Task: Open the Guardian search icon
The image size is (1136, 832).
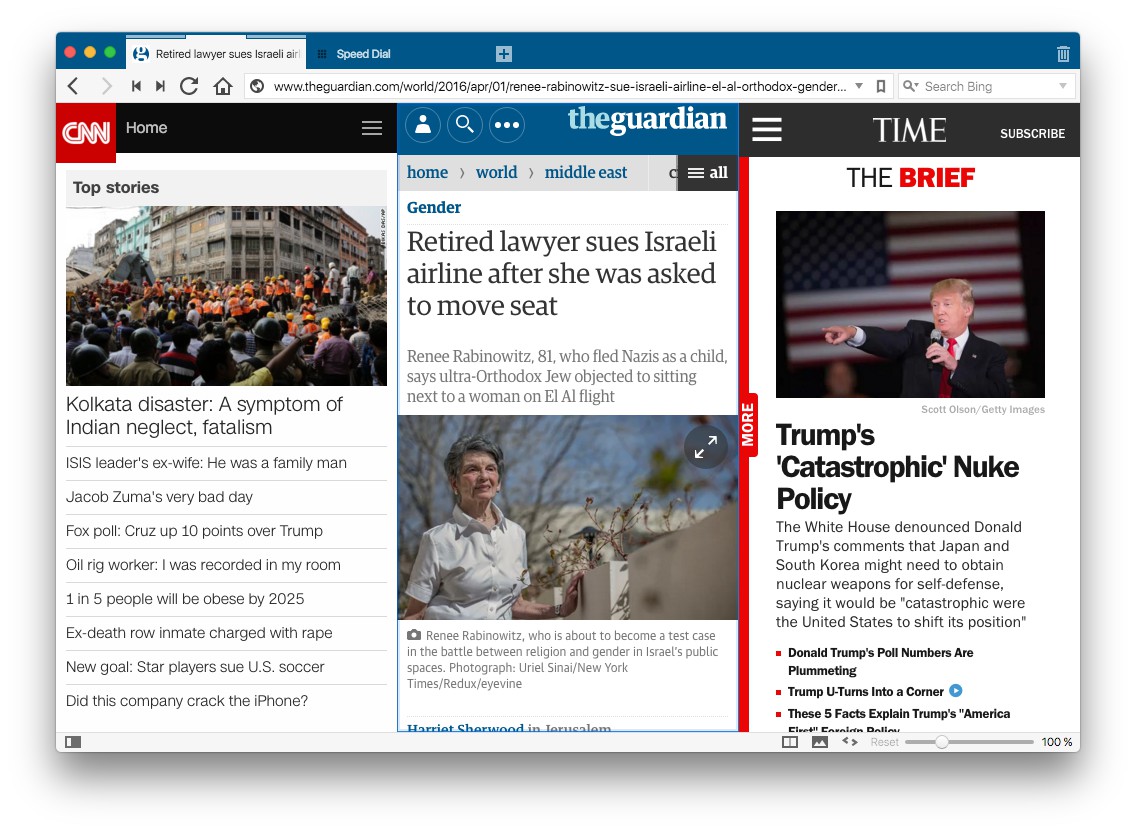Action: 465,124
